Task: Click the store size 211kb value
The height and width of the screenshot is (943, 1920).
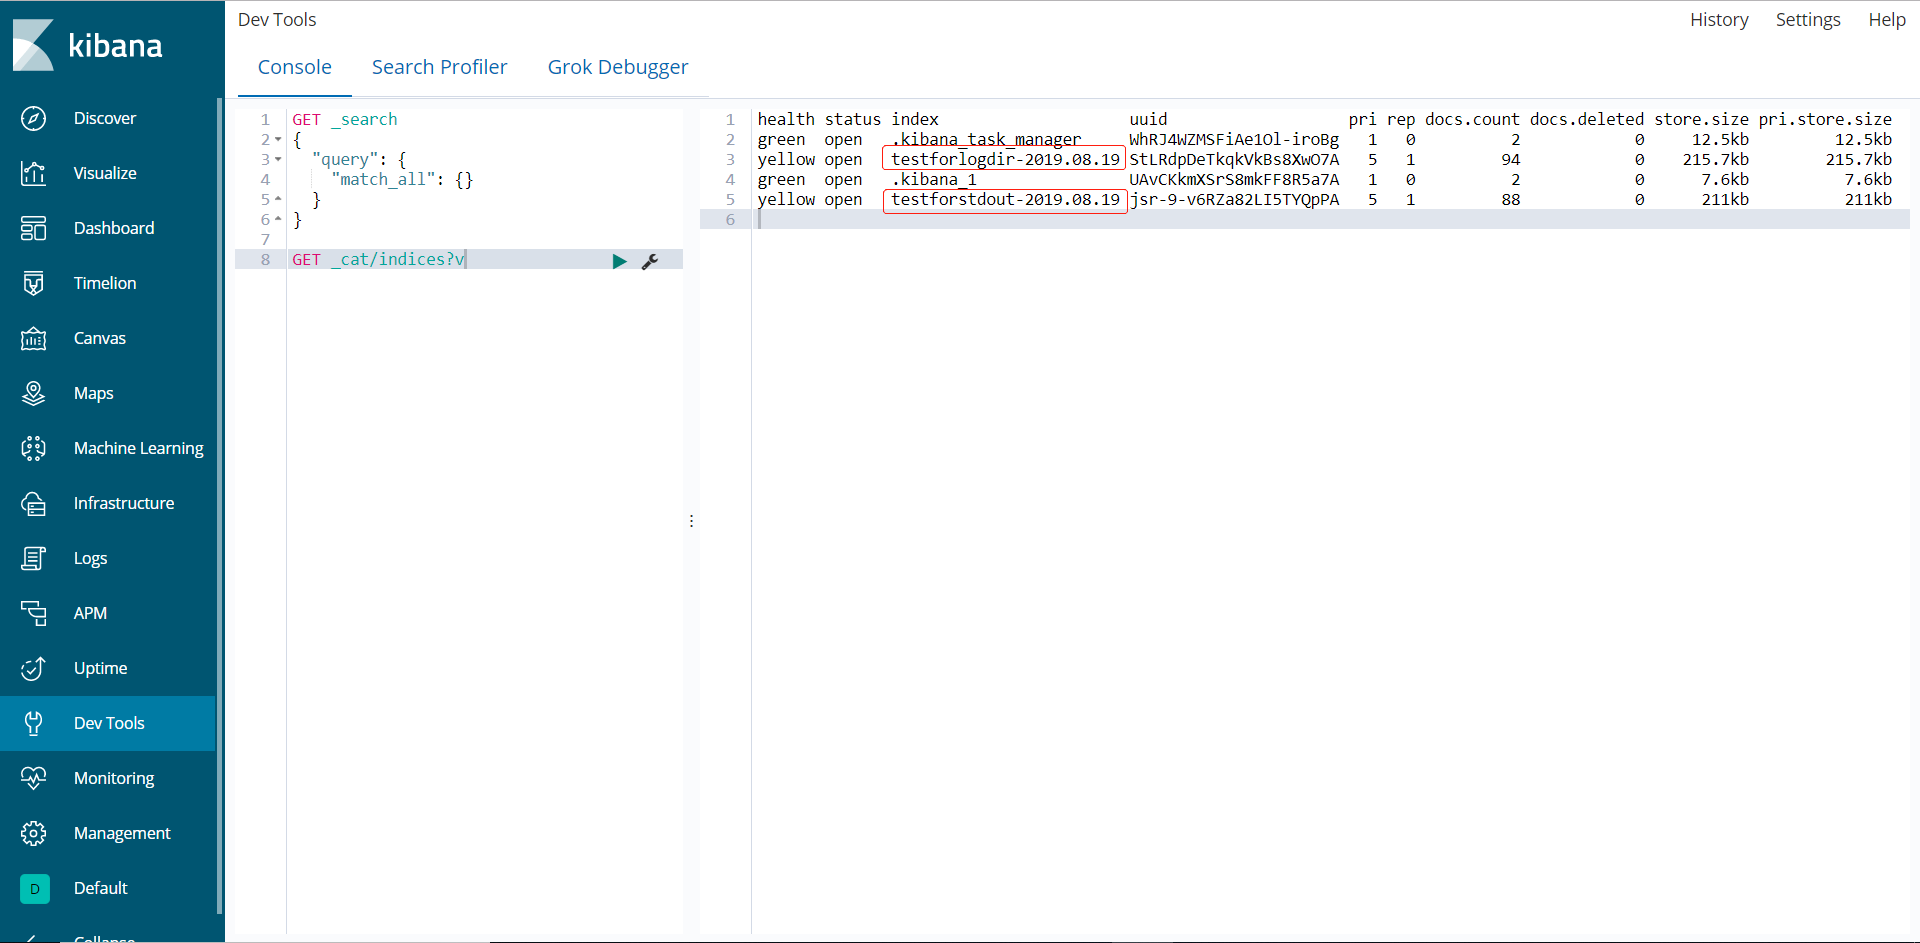Action: point(1725,200)
